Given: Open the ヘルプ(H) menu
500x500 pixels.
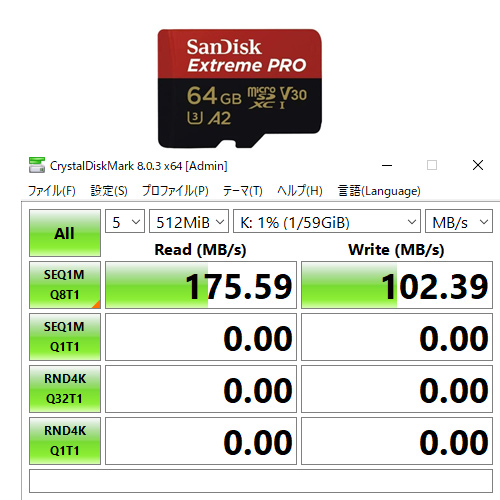Looking at the screenshot, I should [300, 191].
